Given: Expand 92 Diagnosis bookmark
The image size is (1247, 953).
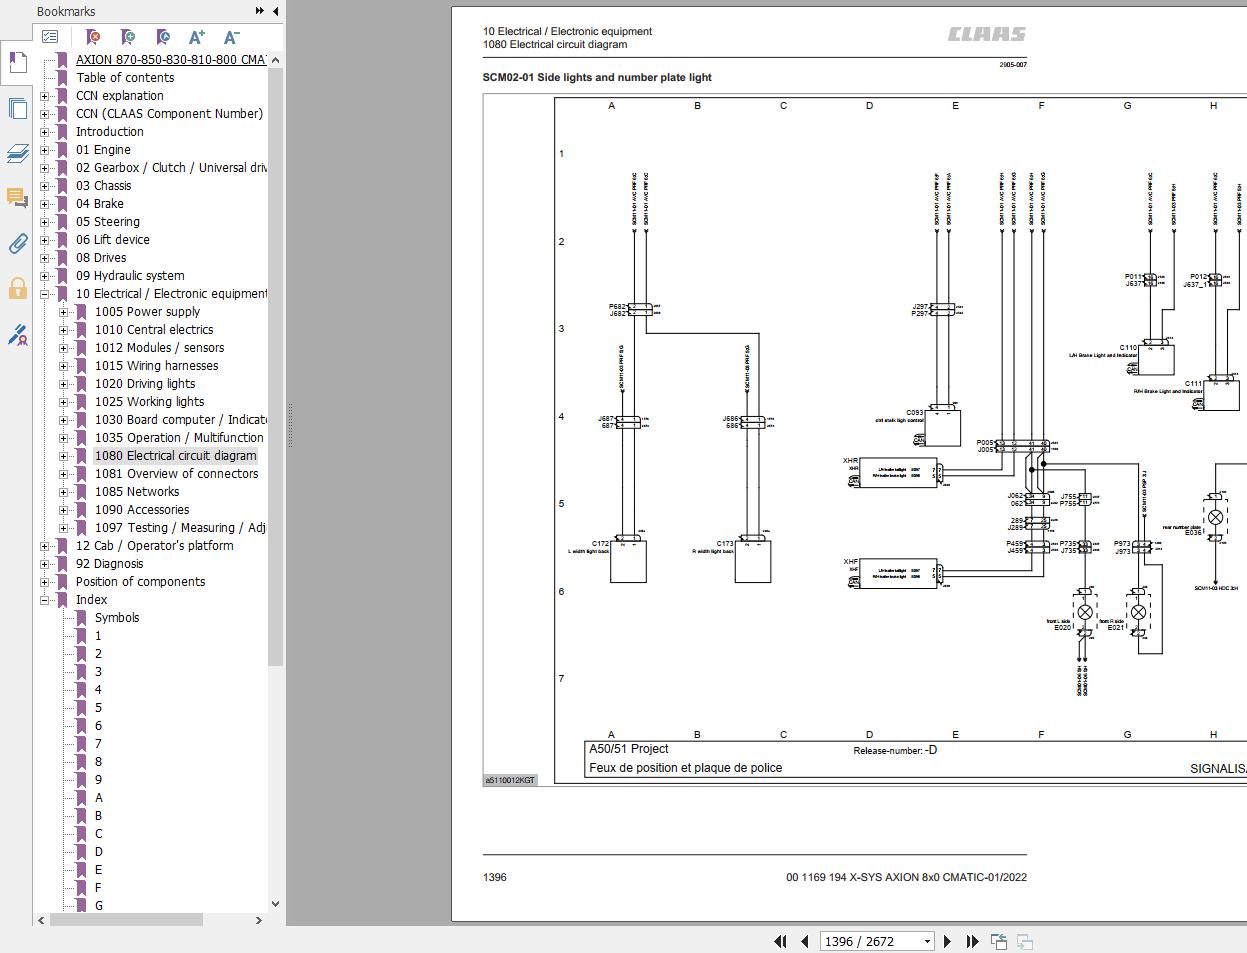Looking at the screenshot, I should click(45, 564).
